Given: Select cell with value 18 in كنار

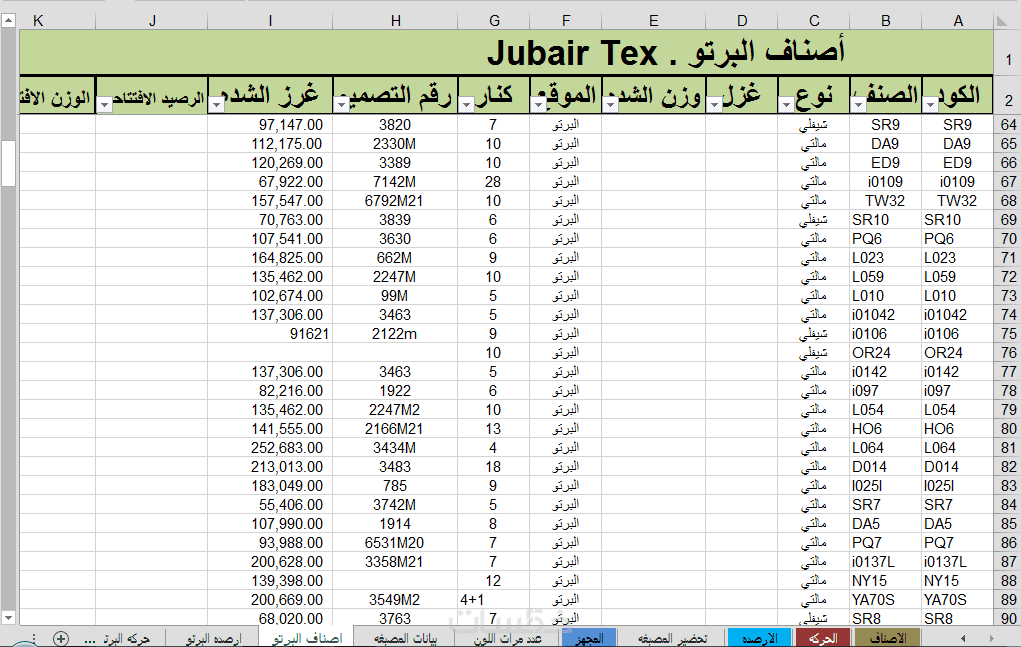Looking at the screenshot, I should pyautogui.click(x=494, y=467).
